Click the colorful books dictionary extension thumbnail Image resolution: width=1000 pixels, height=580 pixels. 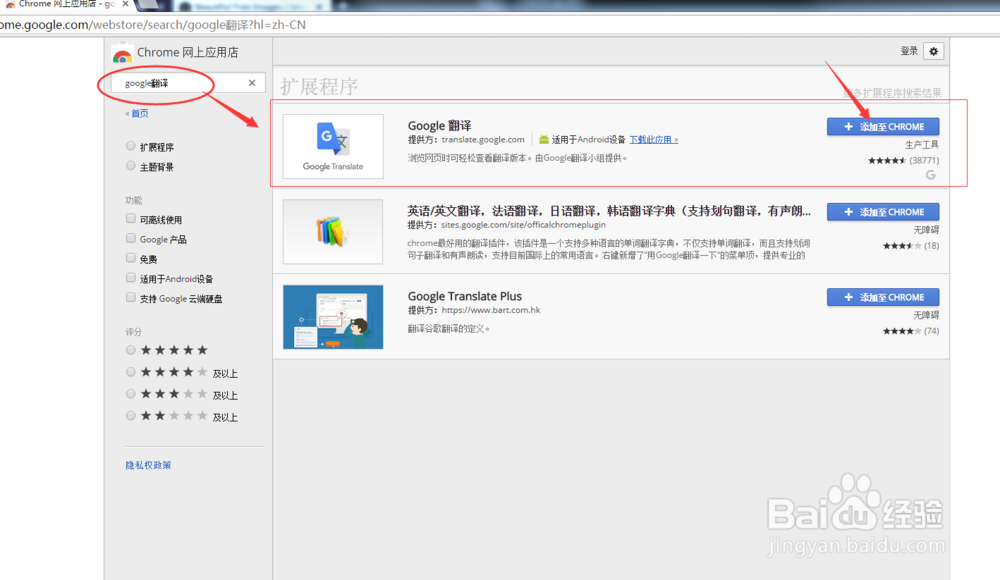point(333,232)
